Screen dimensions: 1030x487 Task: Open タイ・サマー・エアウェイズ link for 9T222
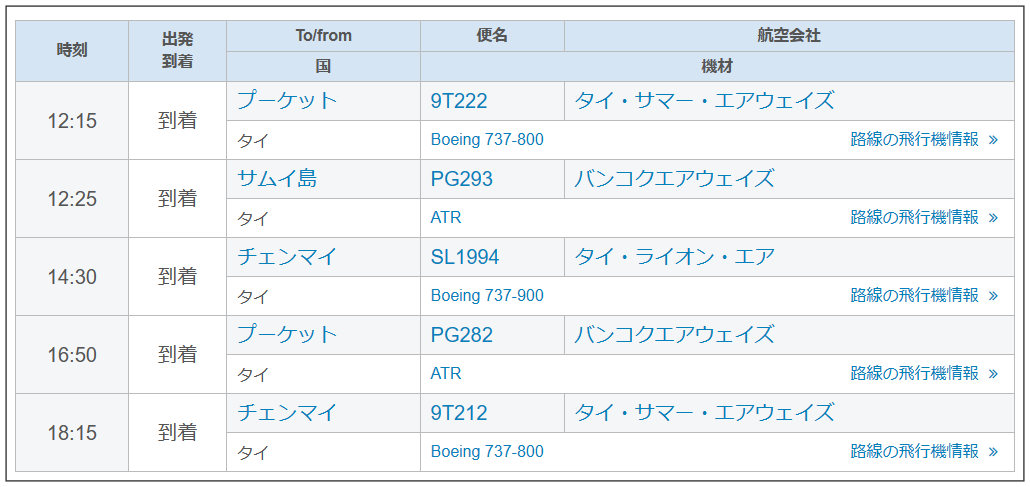[704, 101]
